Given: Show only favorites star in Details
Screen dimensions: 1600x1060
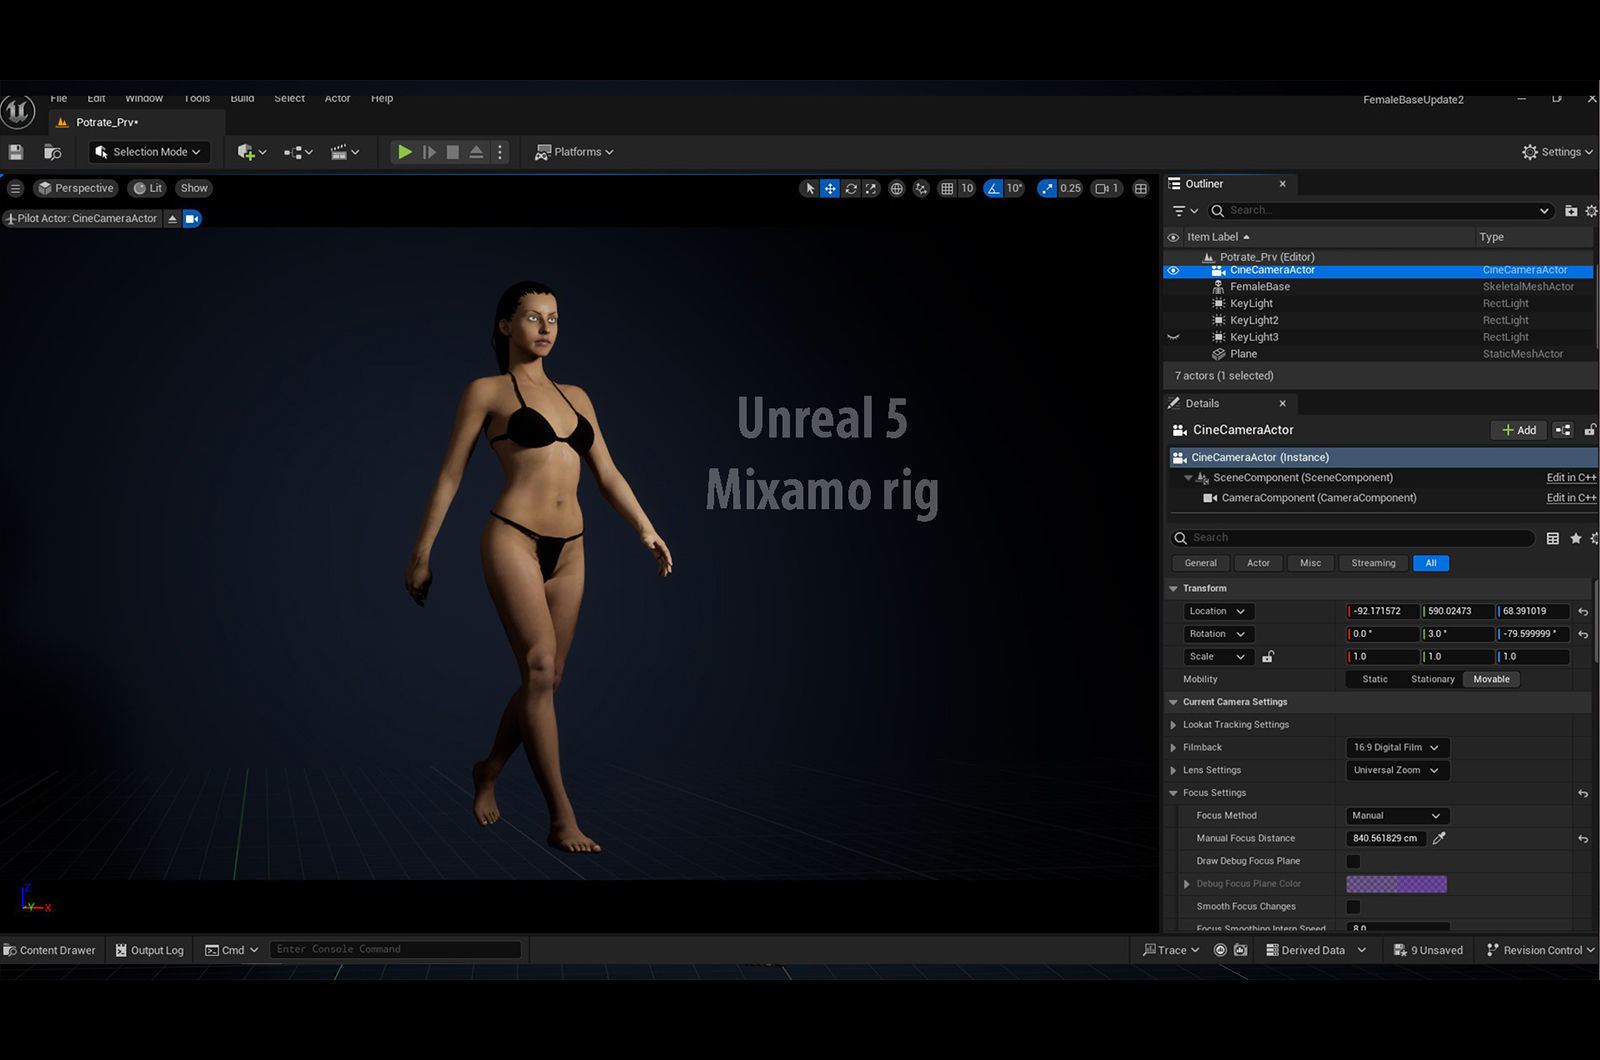Looking at the screenshot, I should click(x=1576, y=538).
